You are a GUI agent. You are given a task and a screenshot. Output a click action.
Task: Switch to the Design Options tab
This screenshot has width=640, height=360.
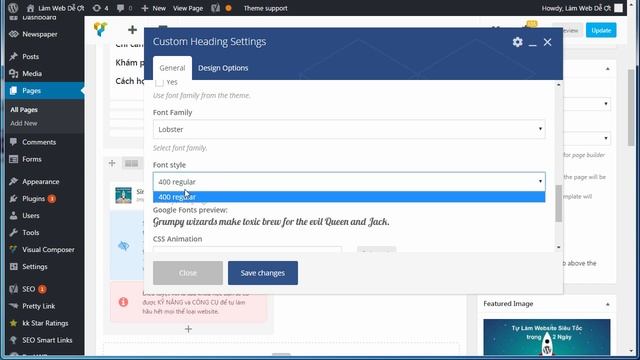pos(223,68)
